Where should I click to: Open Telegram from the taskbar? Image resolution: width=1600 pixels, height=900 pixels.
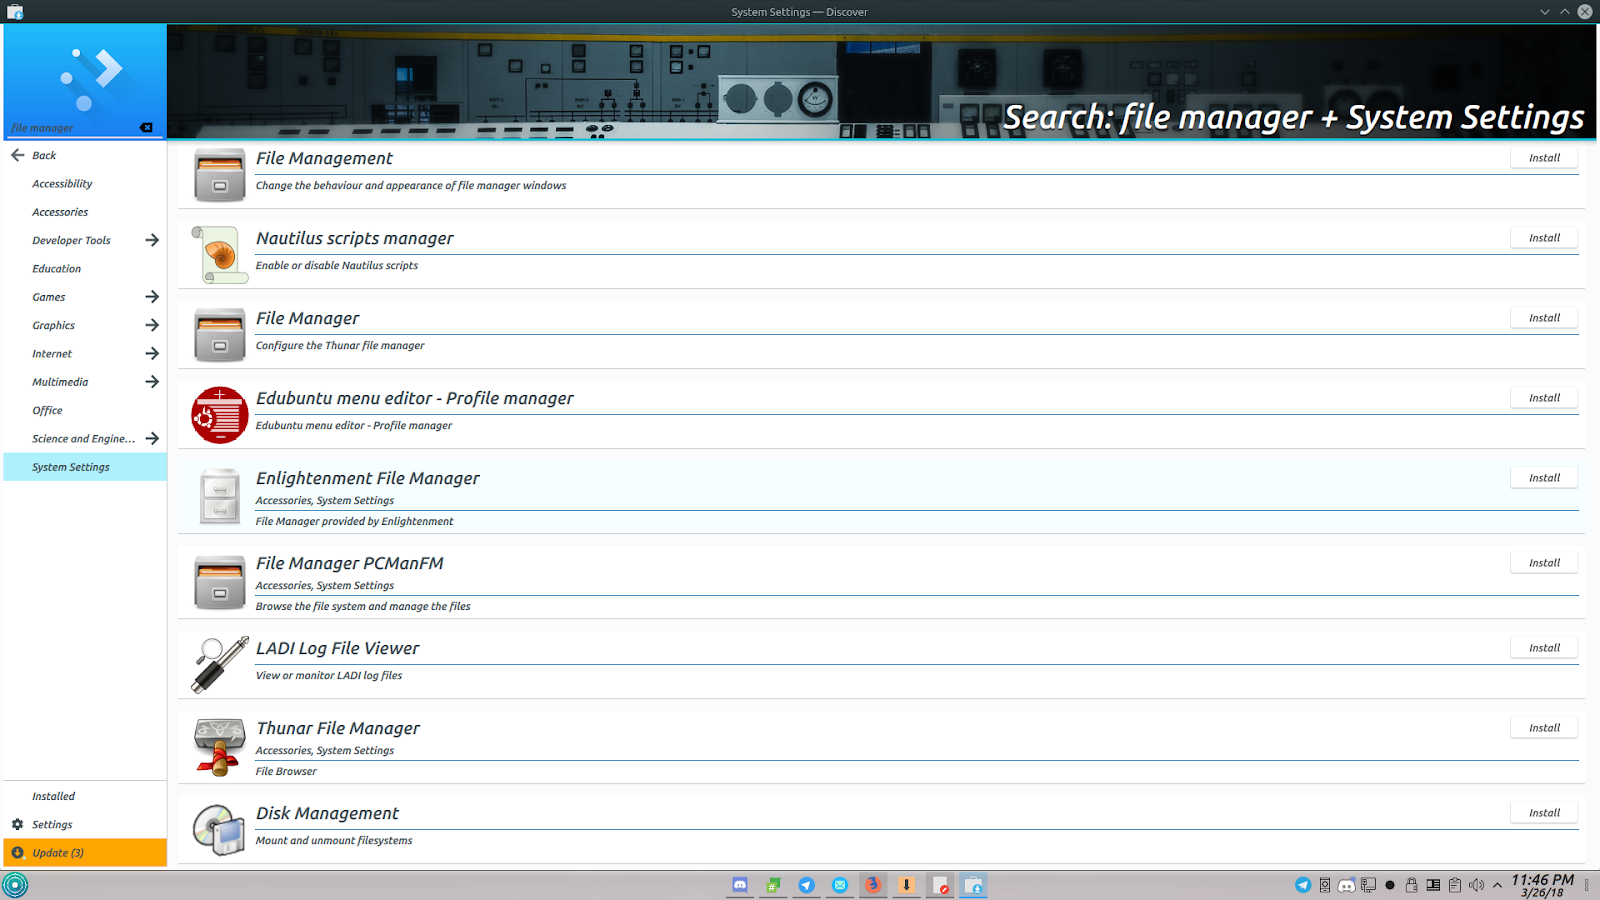[806, 885]
